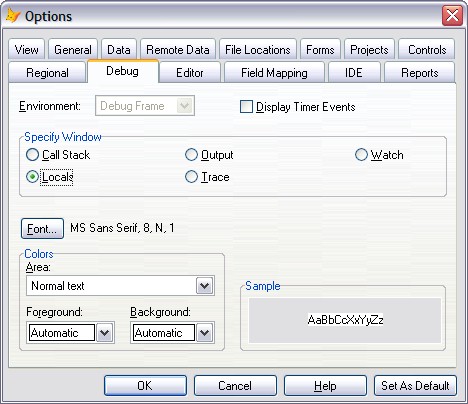The width and height of the screenshot is (468, 404).
Task: Click the Foreground Automatic color swatch
Action: (x=62, y=333)
